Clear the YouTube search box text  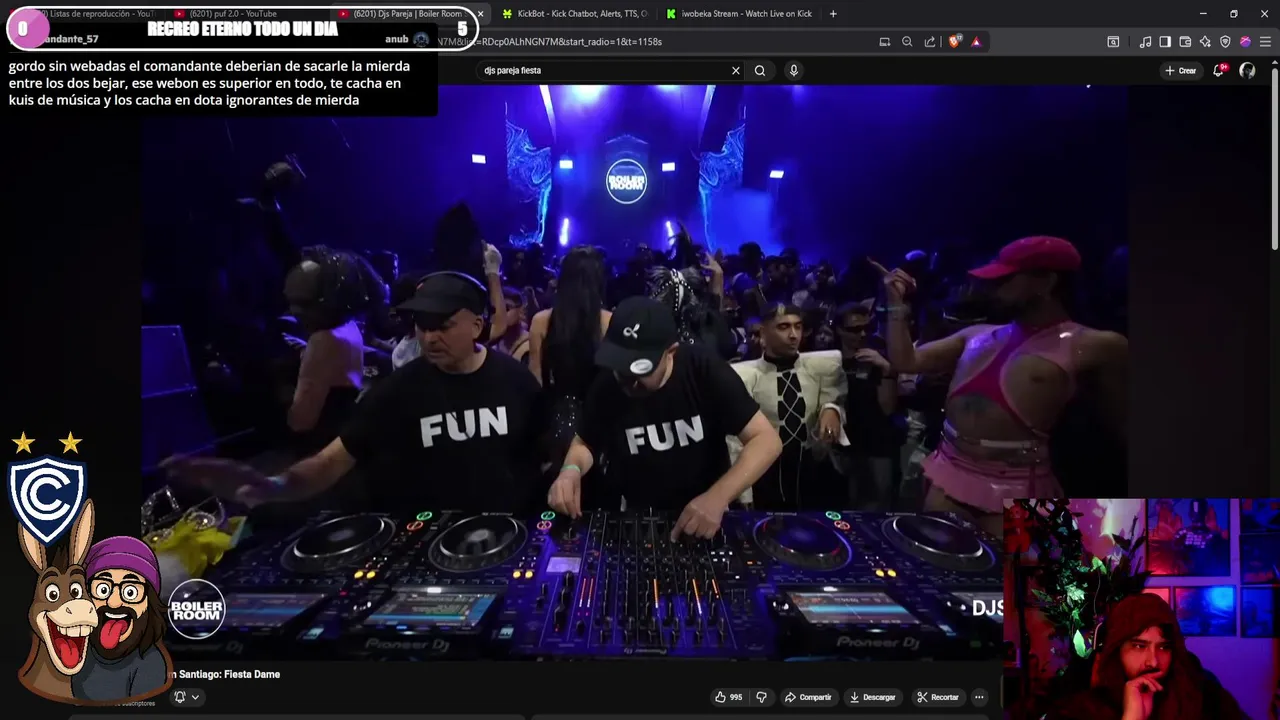point(736,70)
